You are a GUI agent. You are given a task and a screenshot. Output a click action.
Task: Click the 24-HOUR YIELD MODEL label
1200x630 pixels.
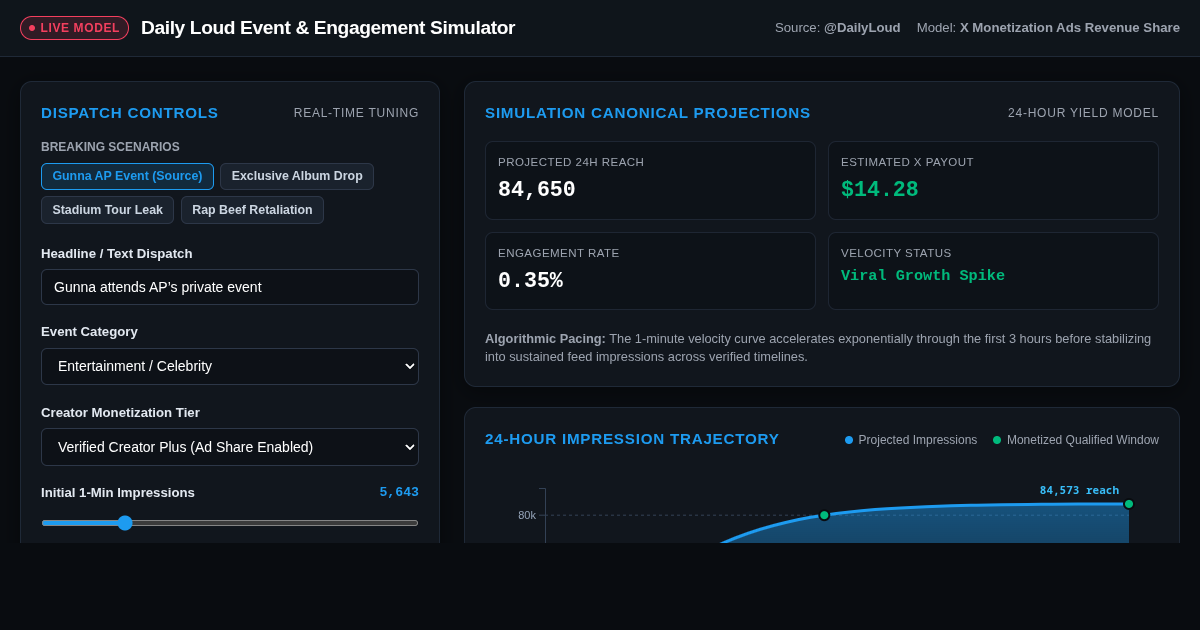1083,113
